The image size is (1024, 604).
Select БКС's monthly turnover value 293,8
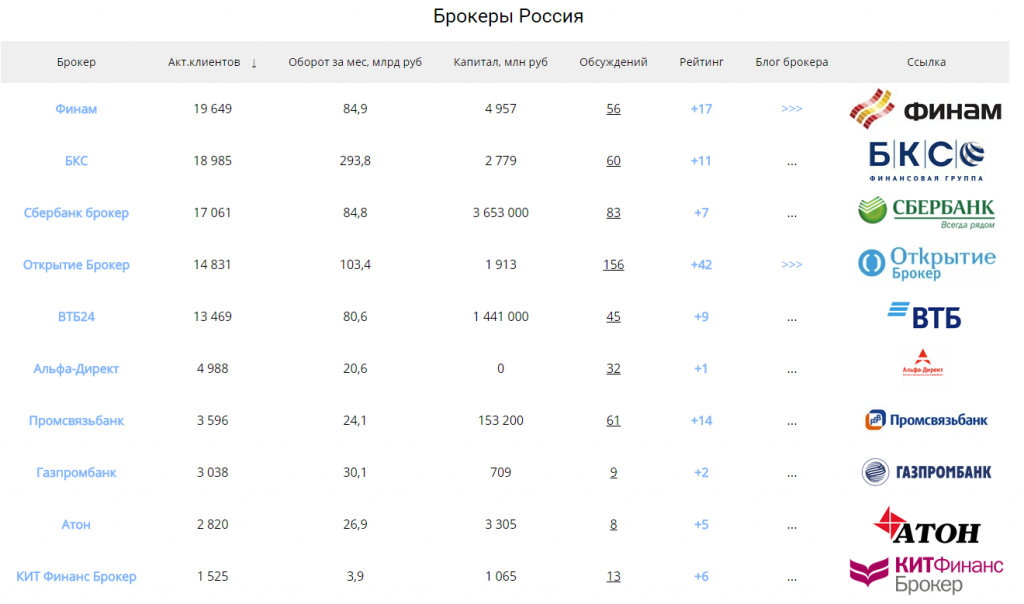click(x=355, y=161)
